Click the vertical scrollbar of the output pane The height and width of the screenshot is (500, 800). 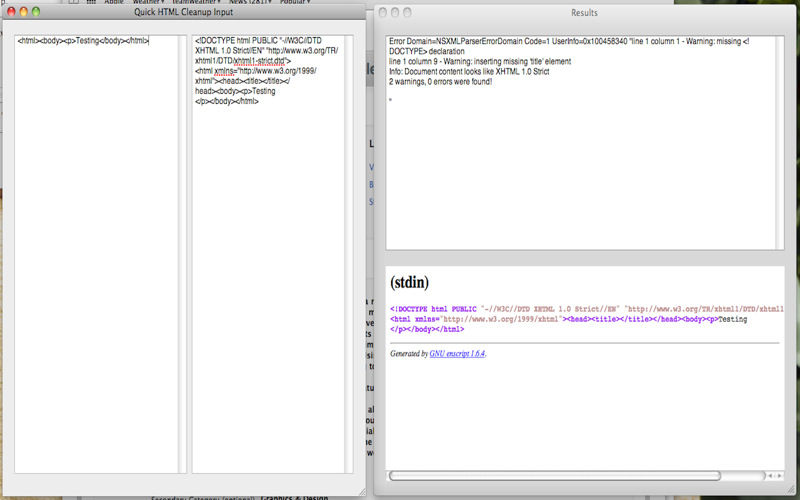[x=348, y=254]
